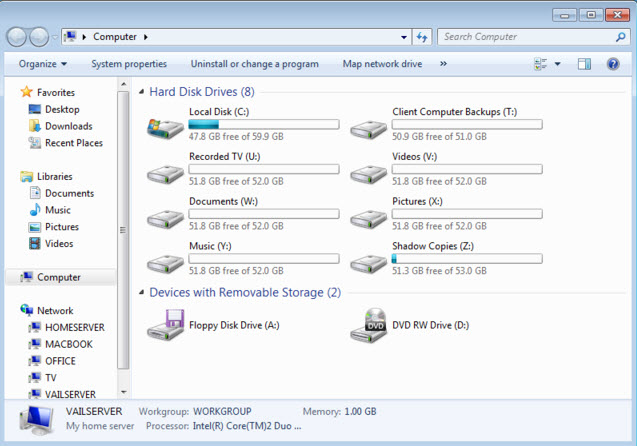Click the refresh button beside address bar
637x446 pixels.
click(x=422, y=37)
